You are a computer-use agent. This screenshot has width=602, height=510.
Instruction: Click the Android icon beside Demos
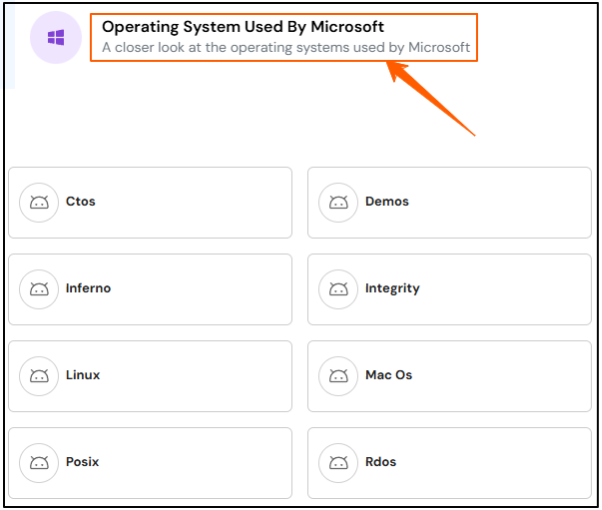(x=338, y=202)
